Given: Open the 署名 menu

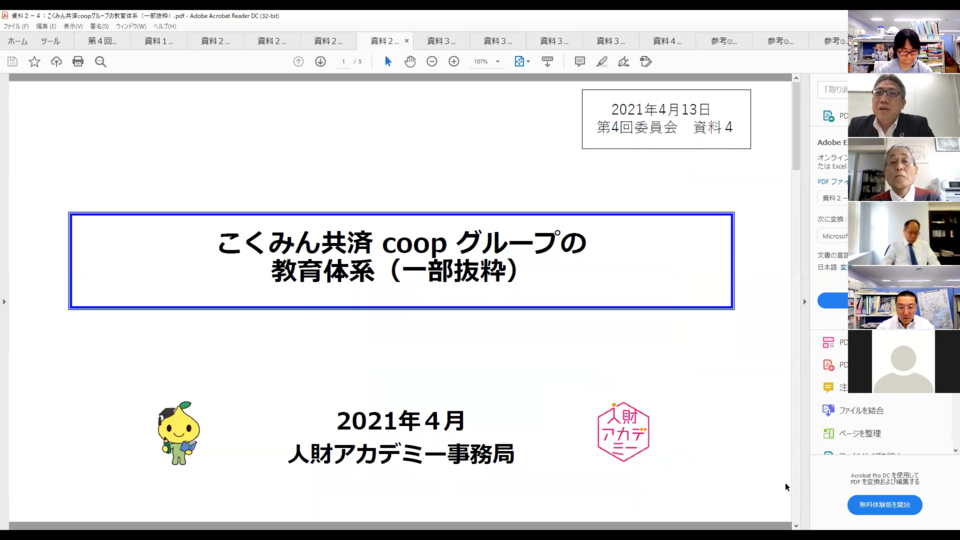Looking at the screenshot, I should pyautogui.click(x=99, y=26).
